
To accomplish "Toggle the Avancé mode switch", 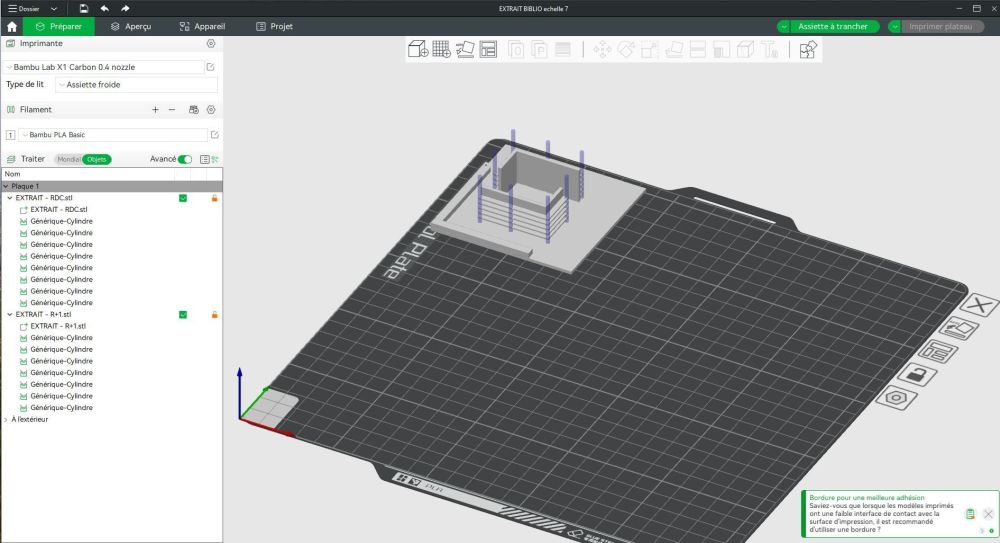I will (x=185, y=159).
